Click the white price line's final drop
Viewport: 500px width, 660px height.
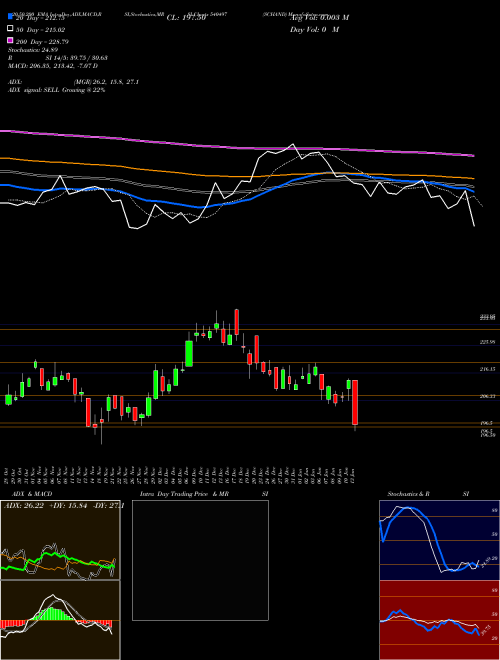(470, 209)
